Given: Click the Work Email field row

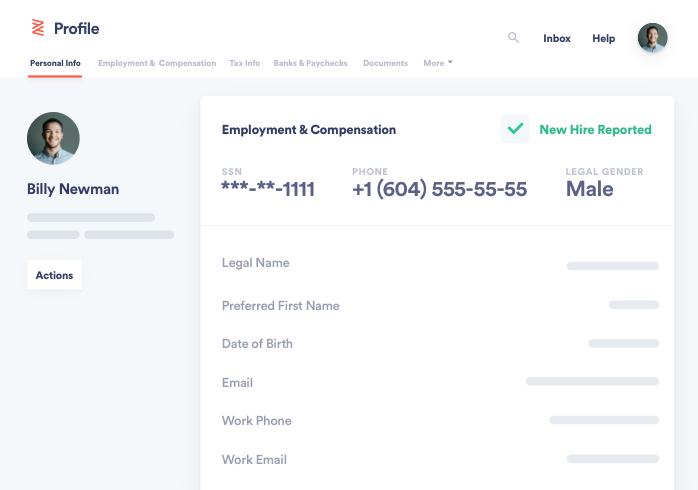Looking at the screenshot, I should [x=440, y=459].
